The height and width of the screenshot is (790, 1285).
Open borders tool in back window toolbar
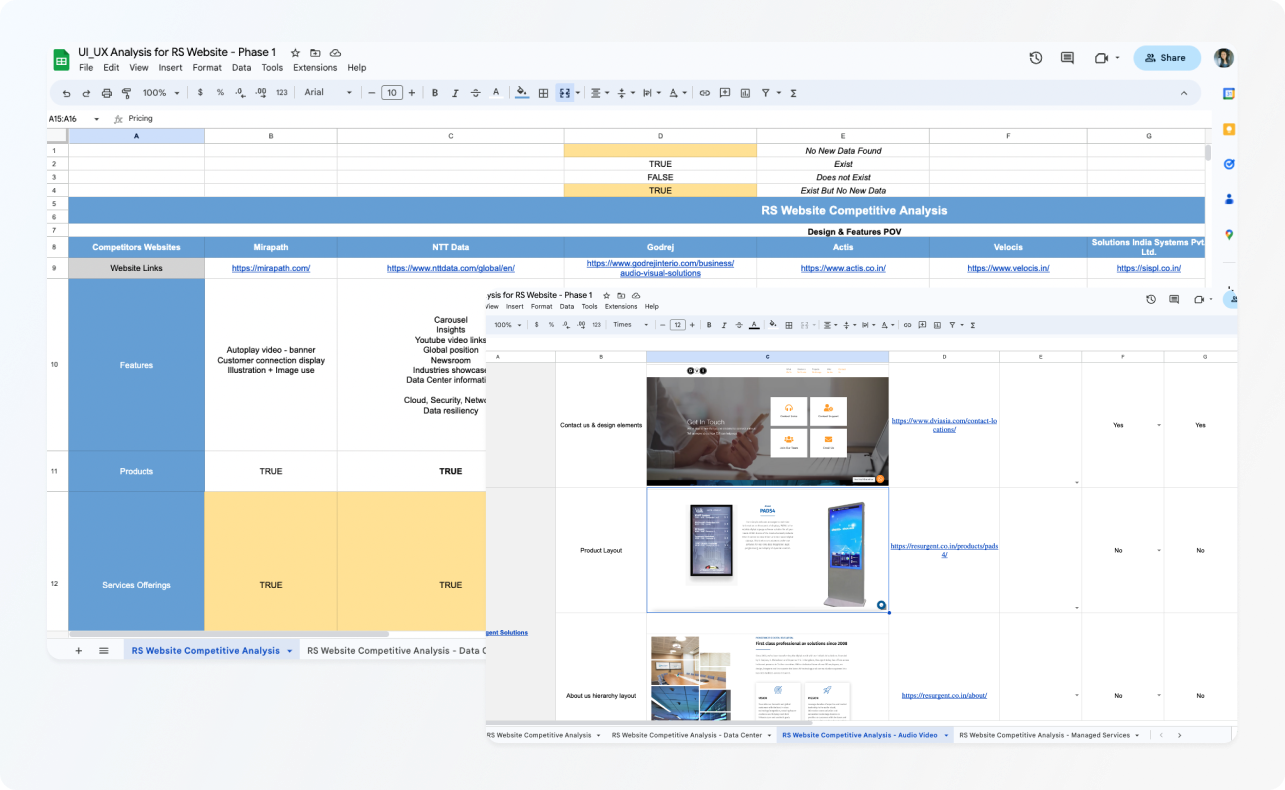coord(543,93)
